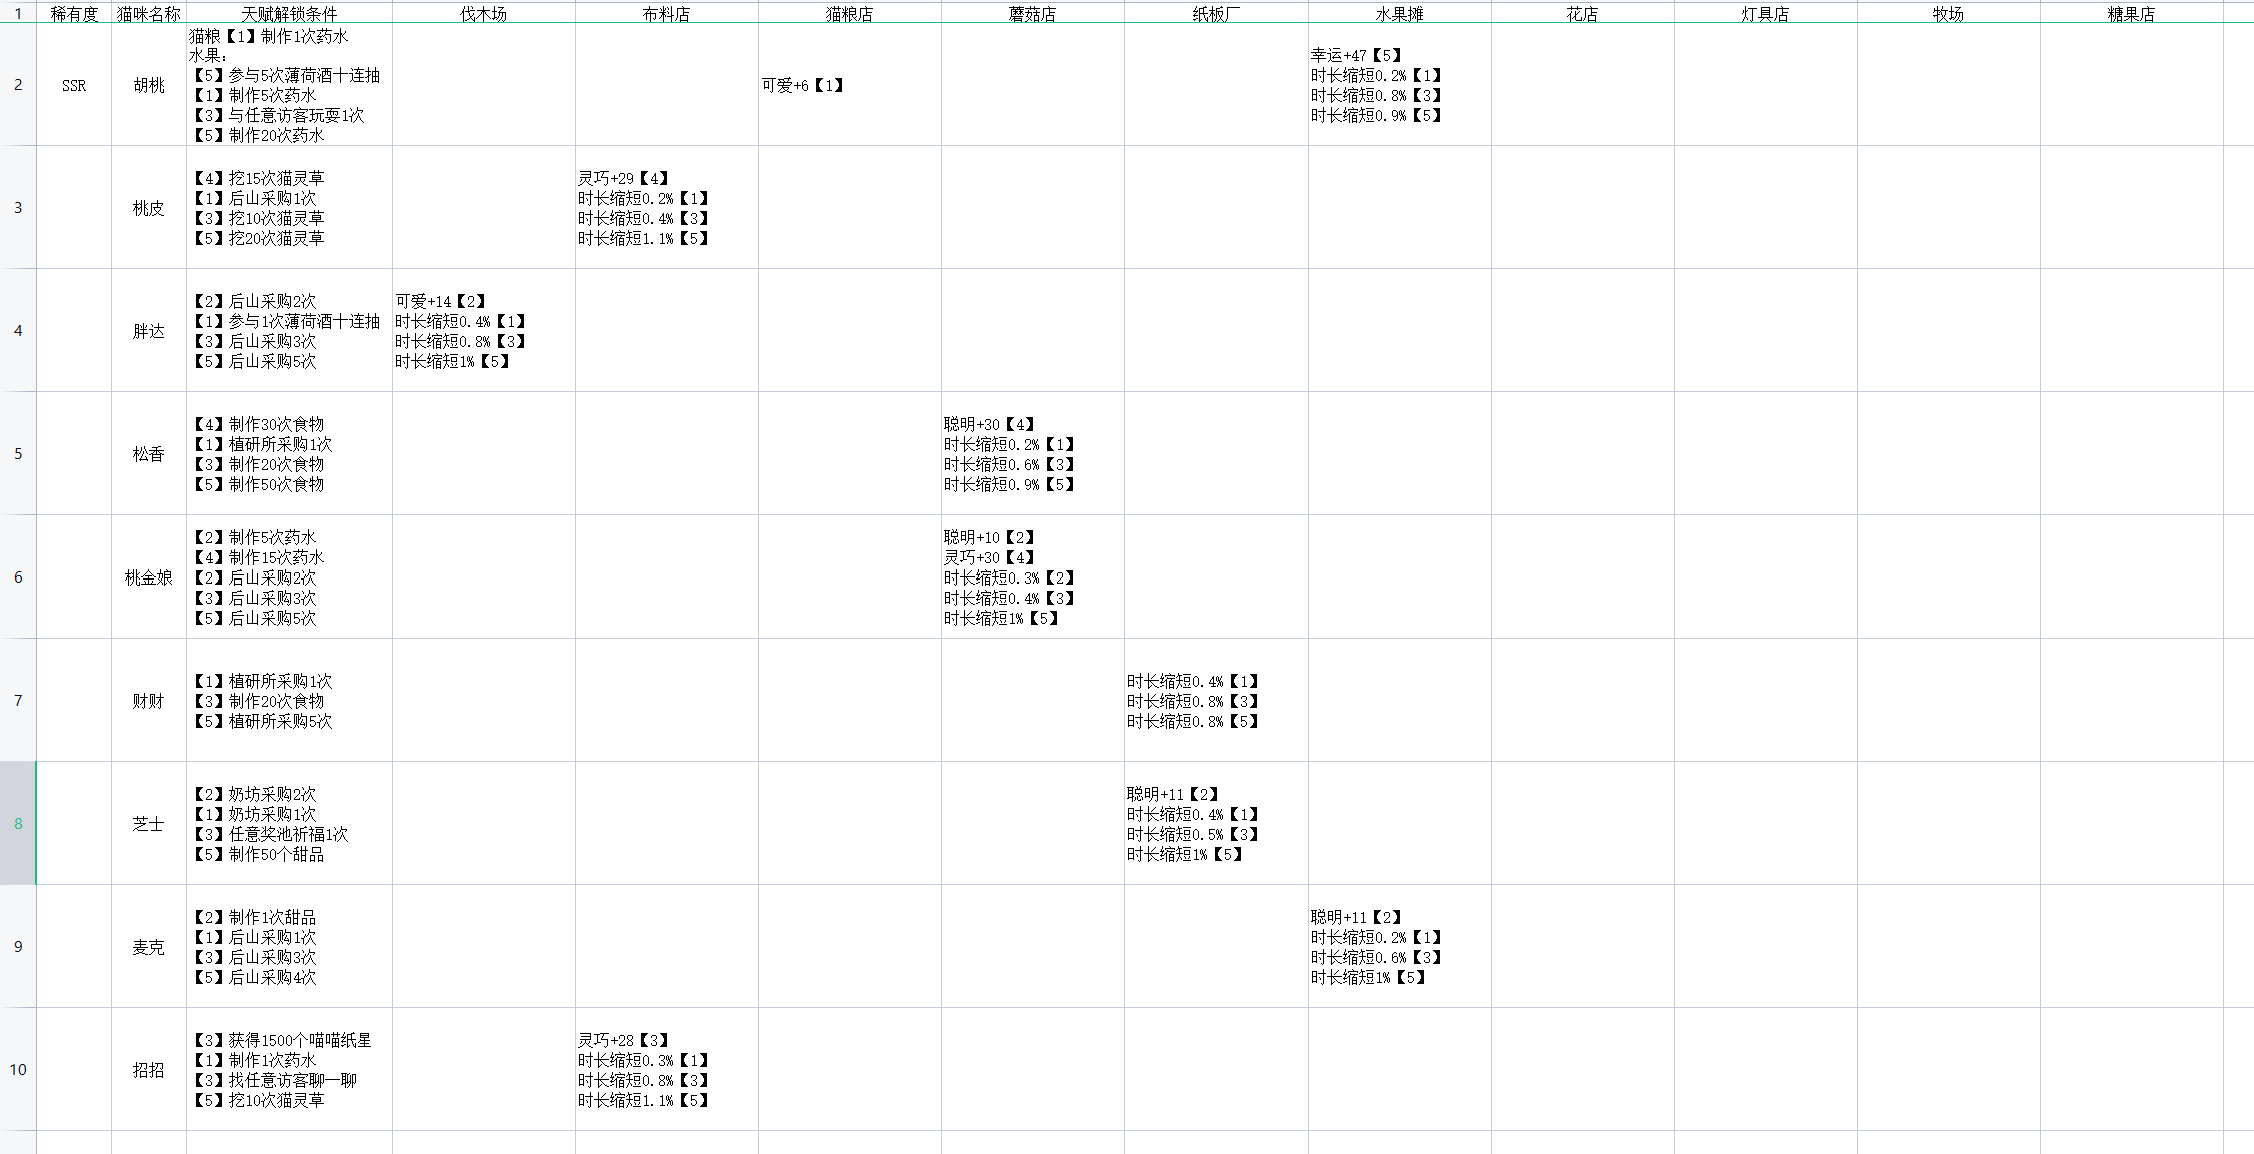Select the 灯具店 column header cell
Viewport: 2254px width, 1154px height.
(1766, 14)
